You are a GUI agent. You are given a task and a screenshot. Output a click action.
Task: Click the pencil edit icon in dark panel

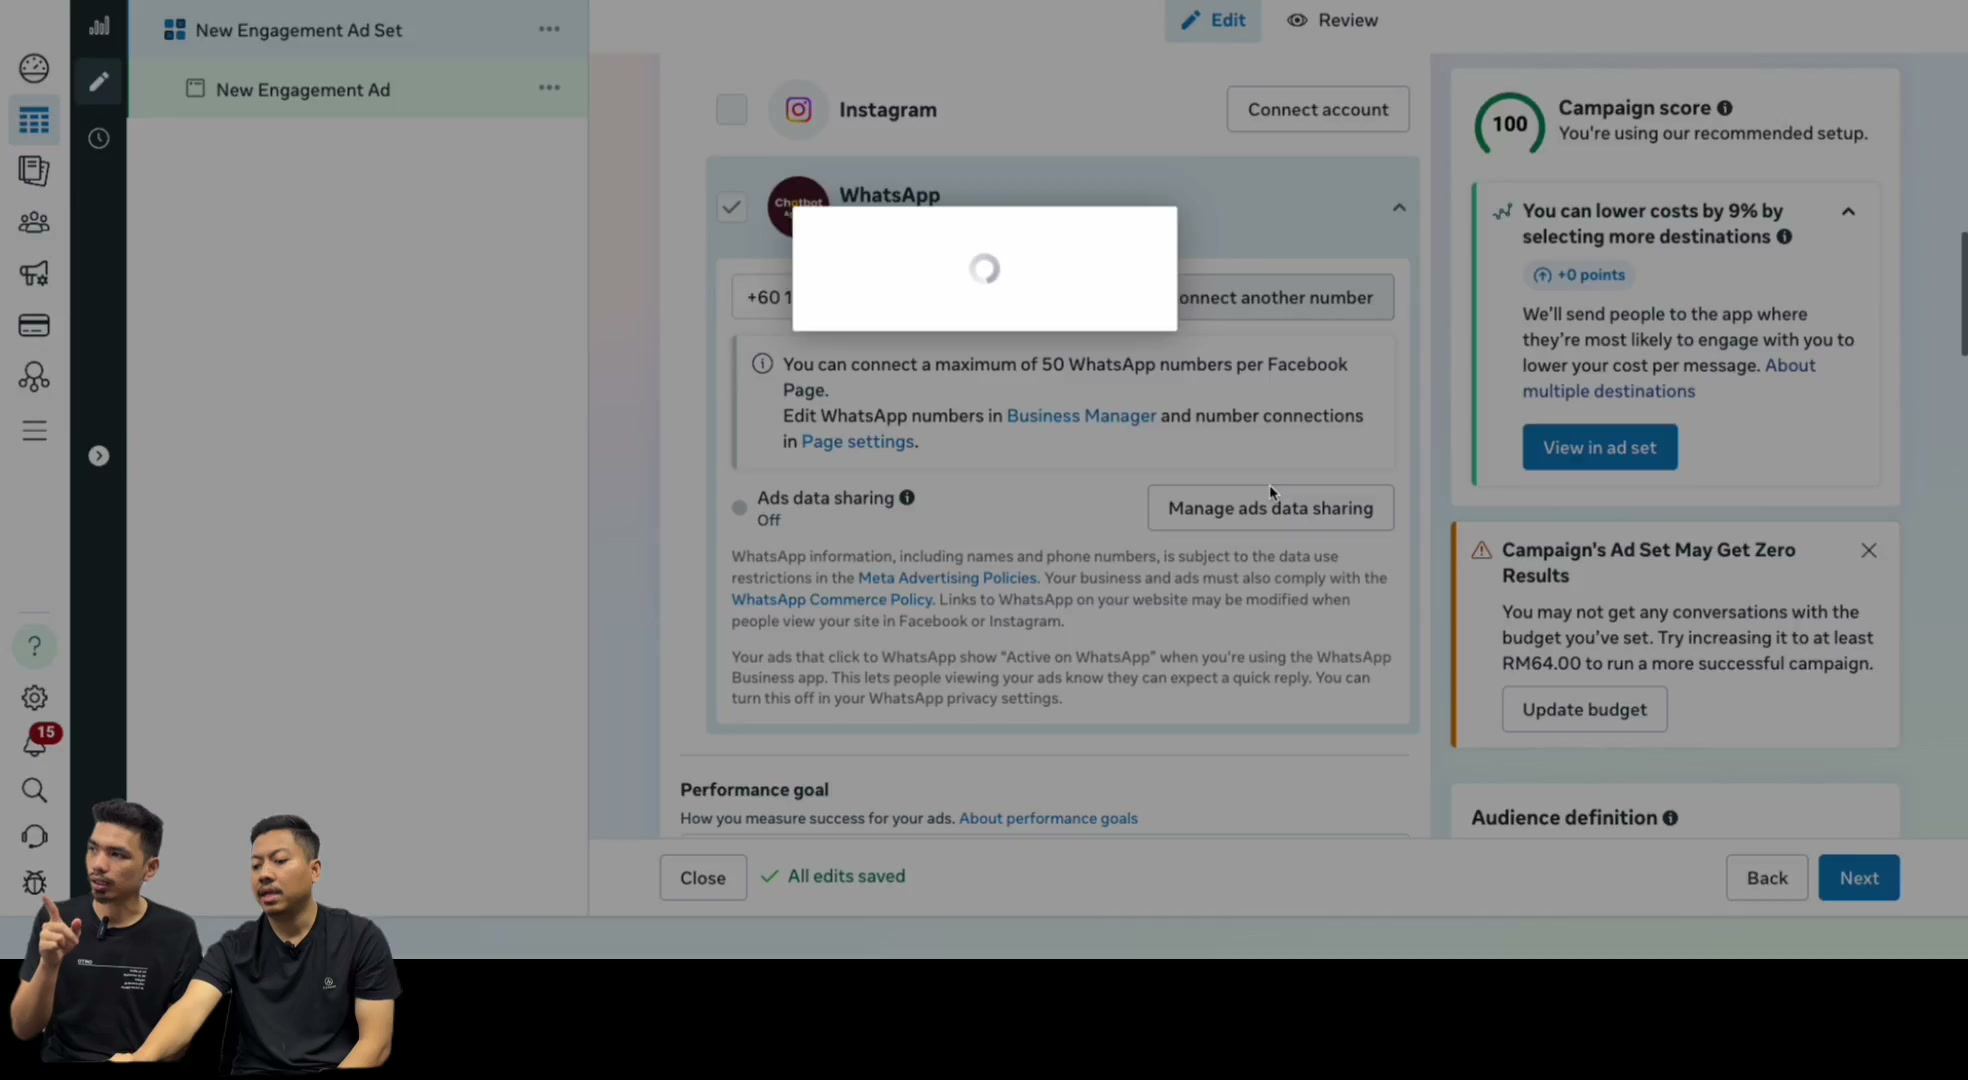[x=98, y=81]
